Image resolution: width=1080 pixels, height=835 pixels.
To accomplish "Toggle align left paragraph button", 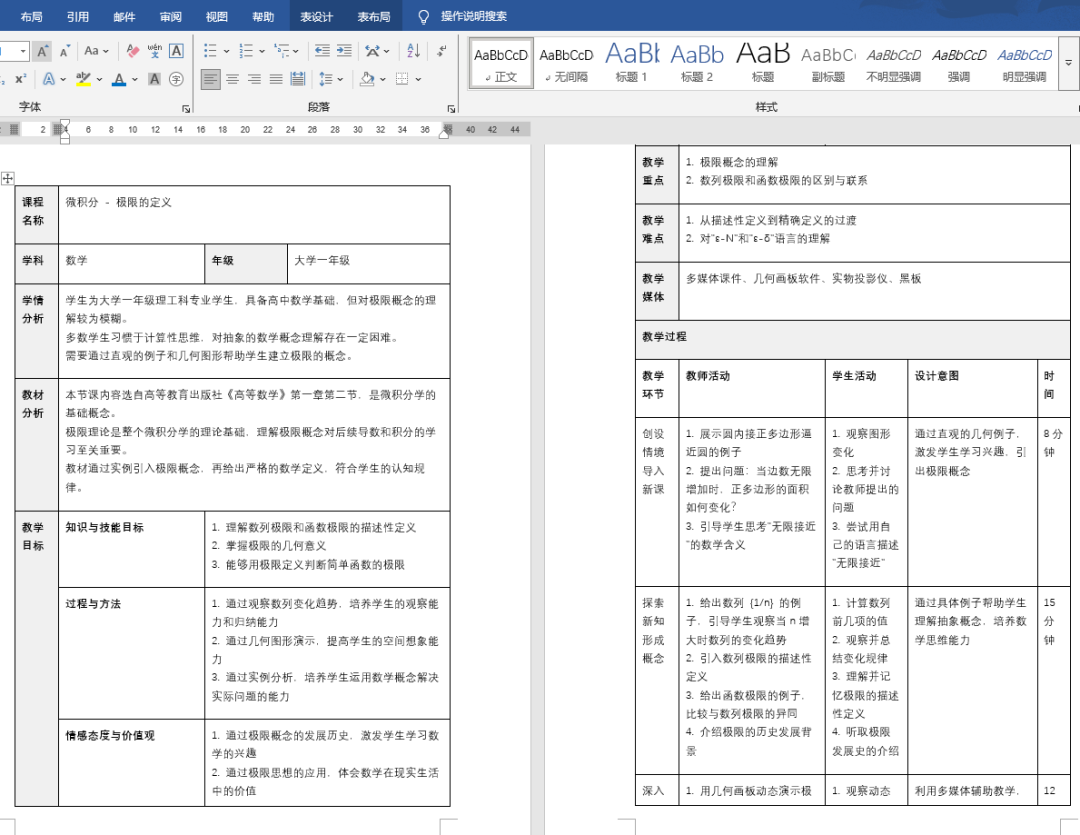I will [210, 79].
